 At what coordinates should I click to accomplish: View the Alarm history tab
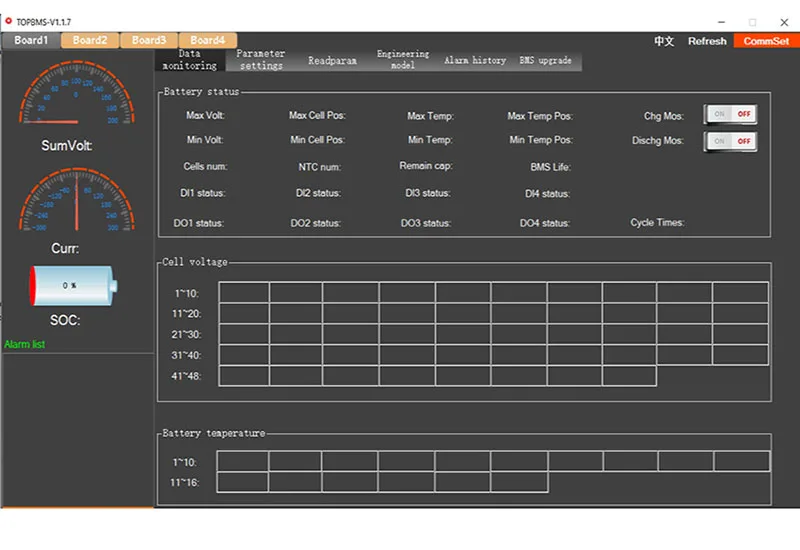coord(475,61)
